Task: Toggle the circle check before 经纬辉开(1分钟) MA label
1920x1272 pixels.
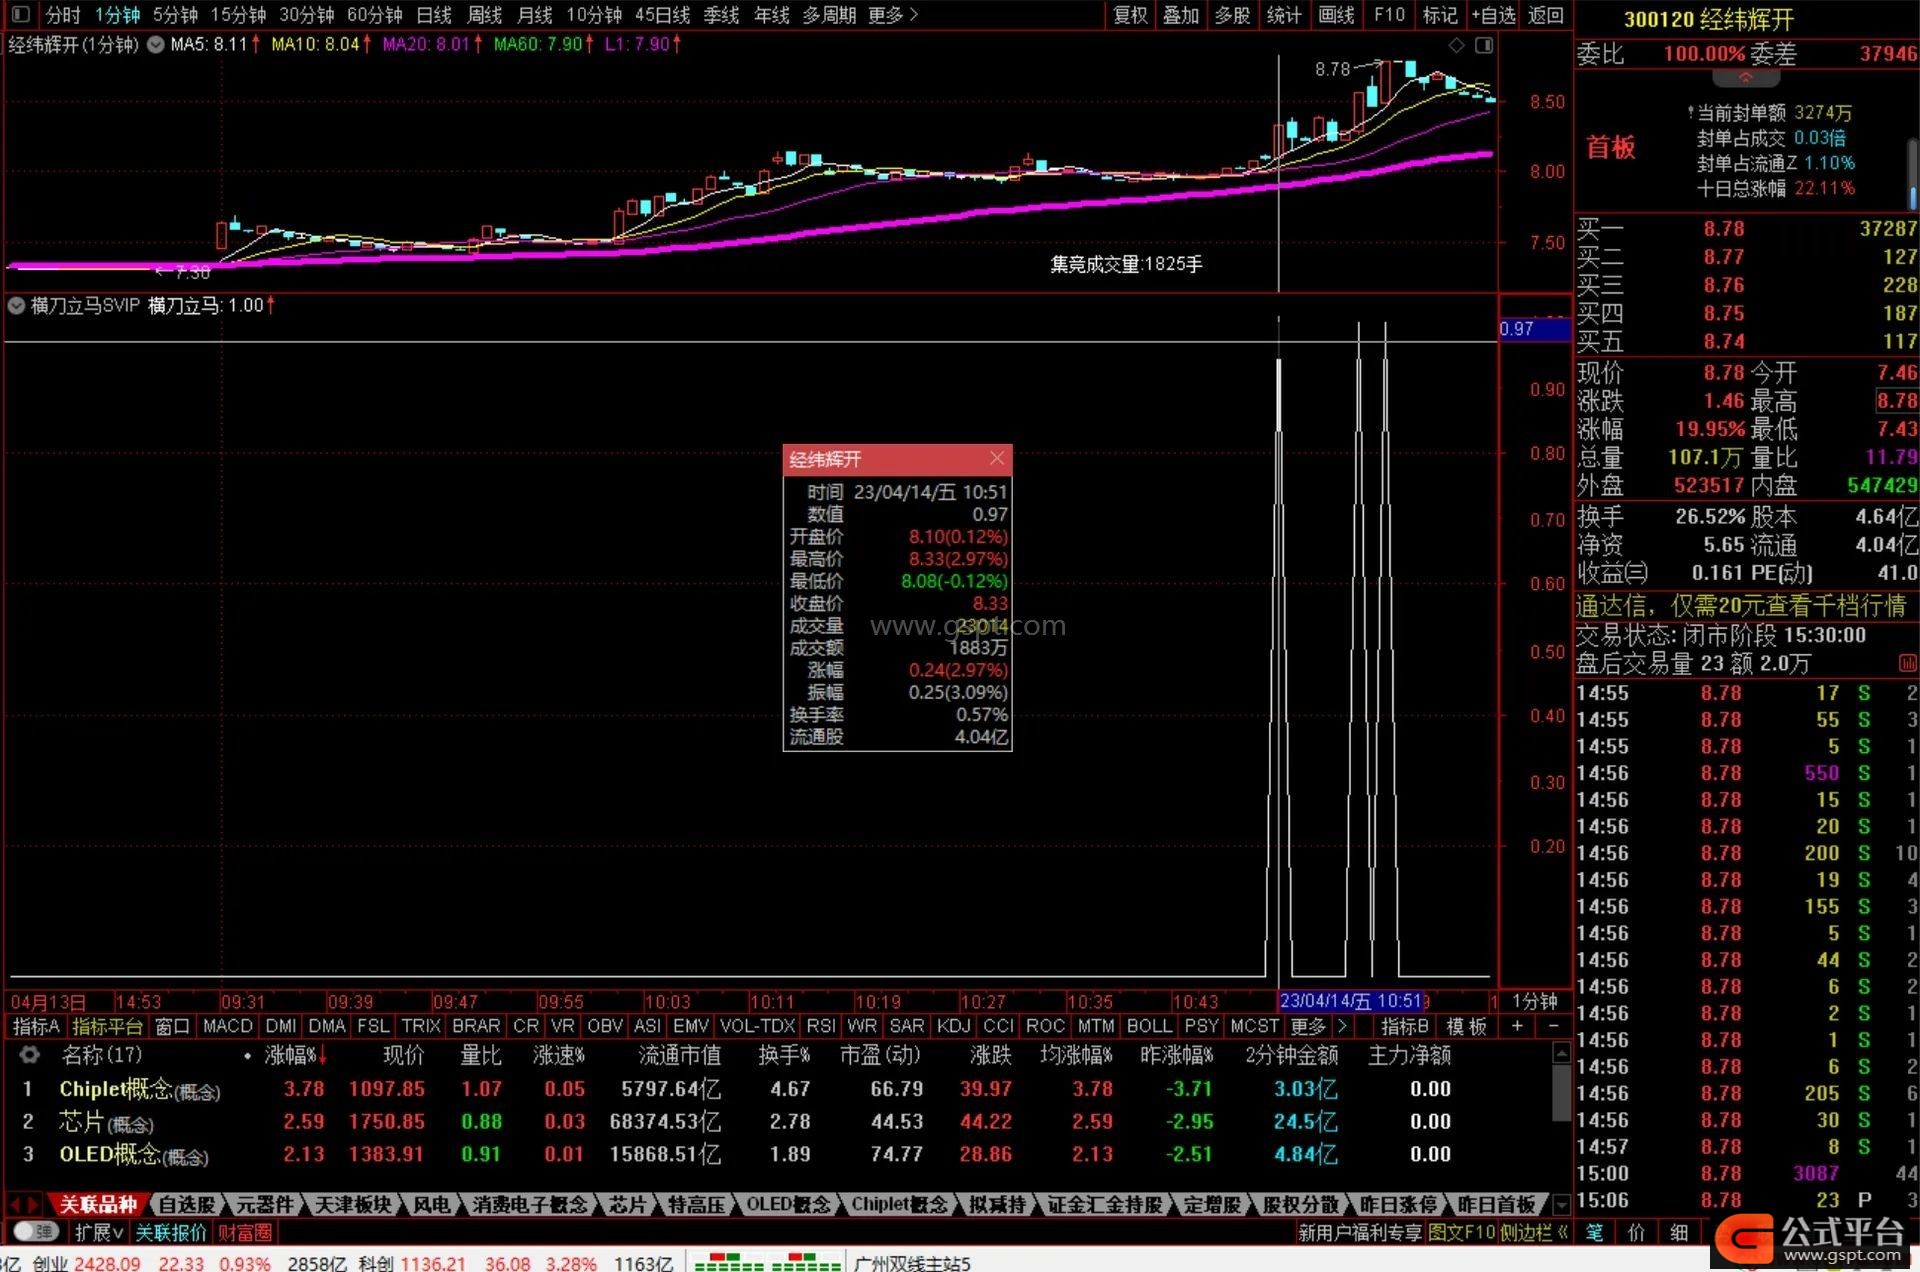Action: [x=156, y=45]
